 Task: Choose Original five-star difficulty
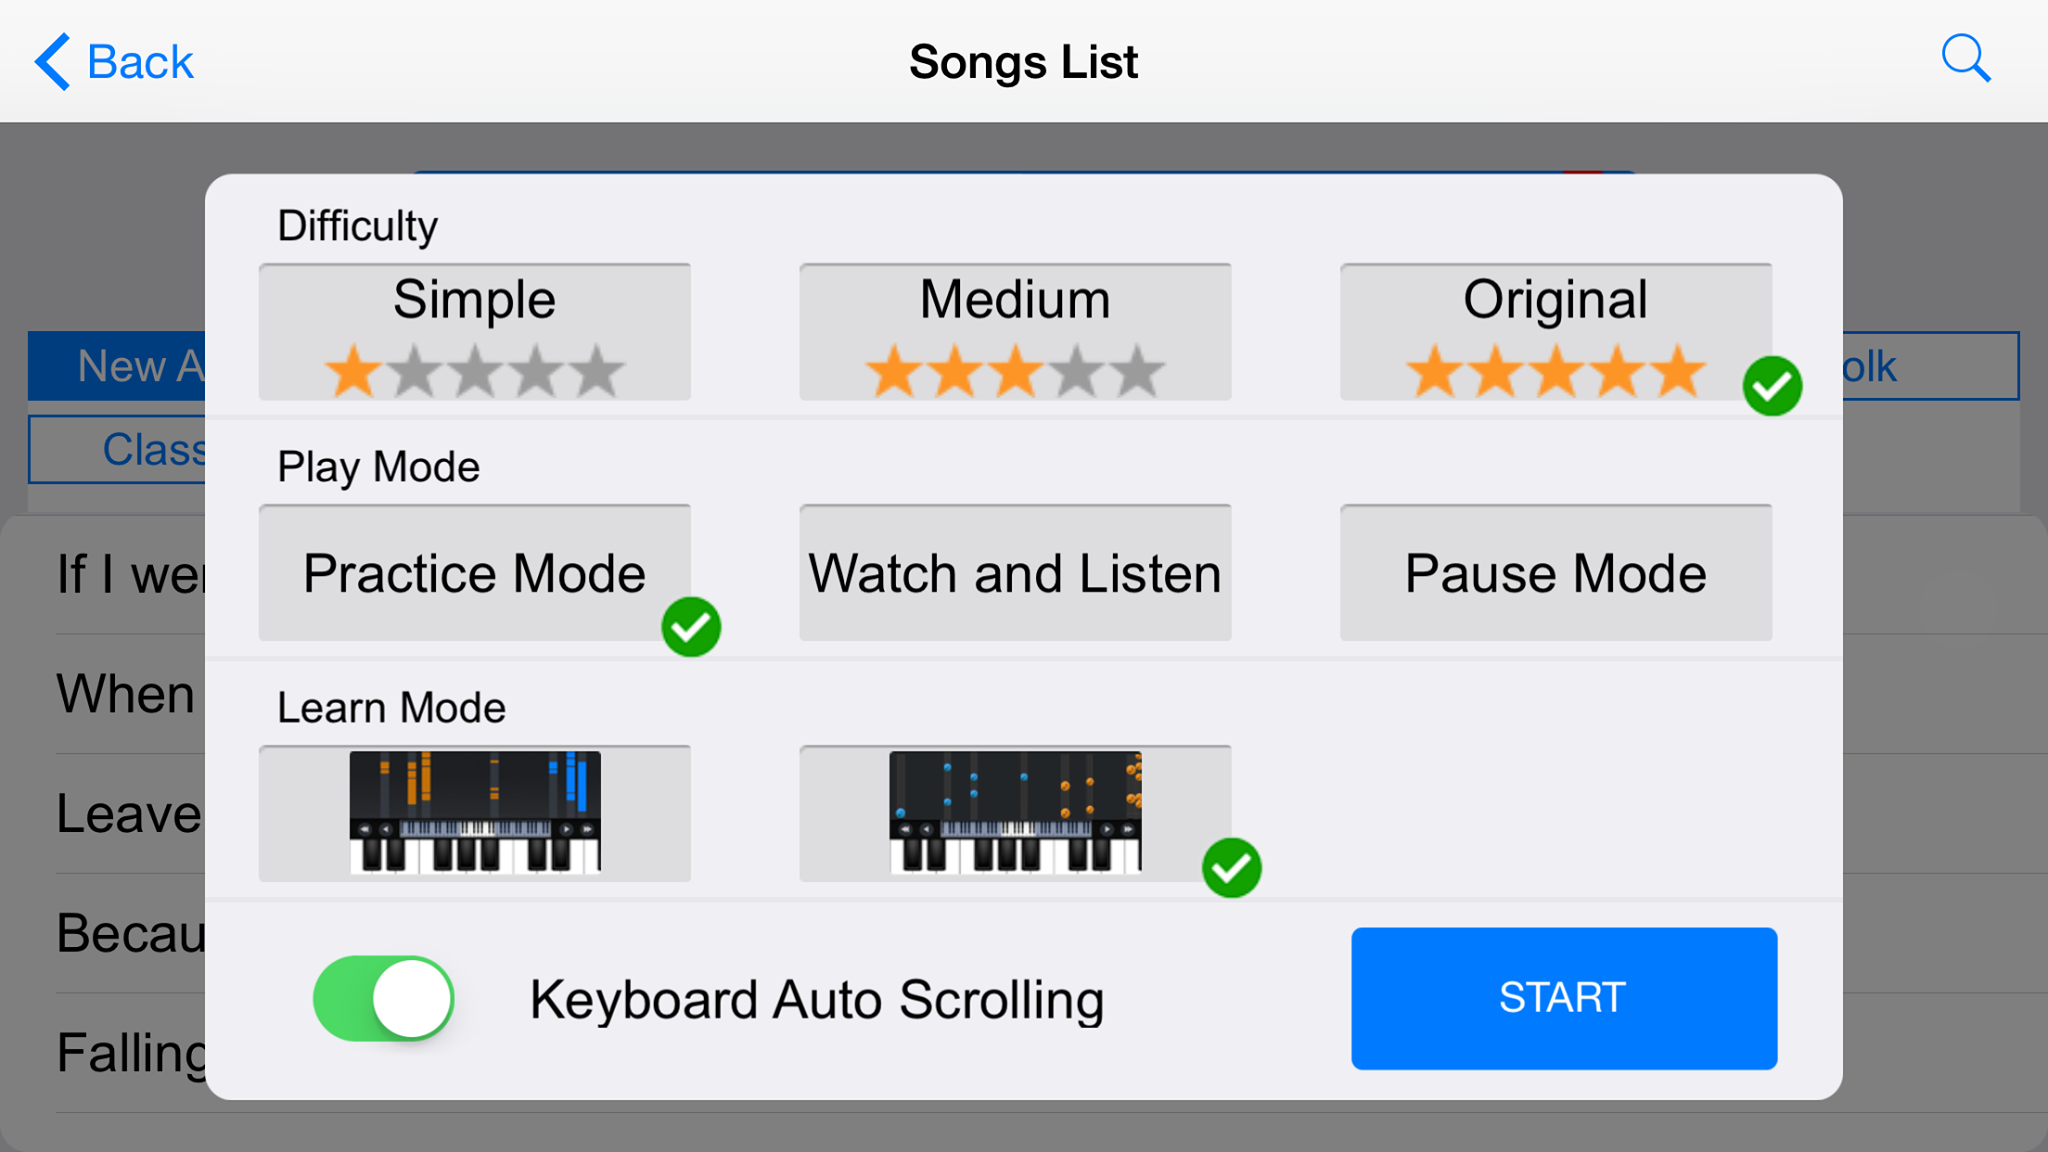click(x=1556, y=332)
